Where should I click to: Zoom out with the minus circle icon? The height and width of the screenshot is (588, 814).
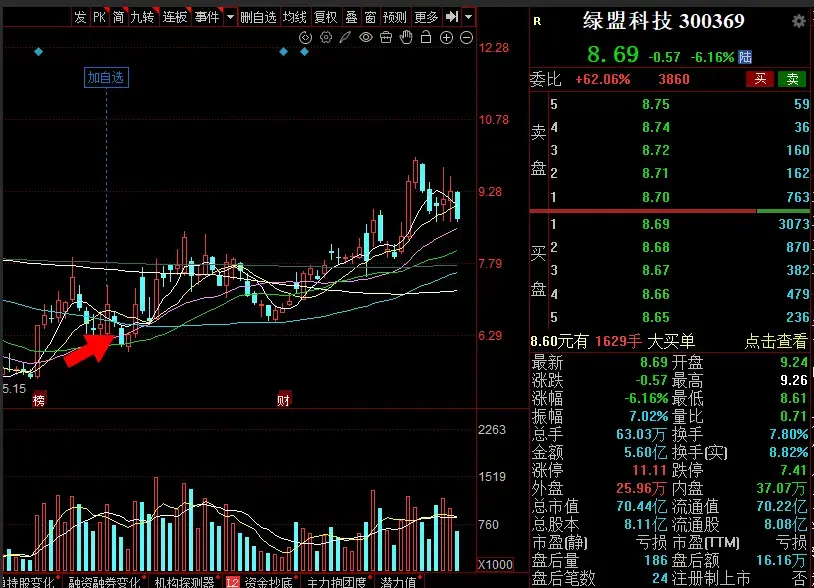[x=467, y=37]
